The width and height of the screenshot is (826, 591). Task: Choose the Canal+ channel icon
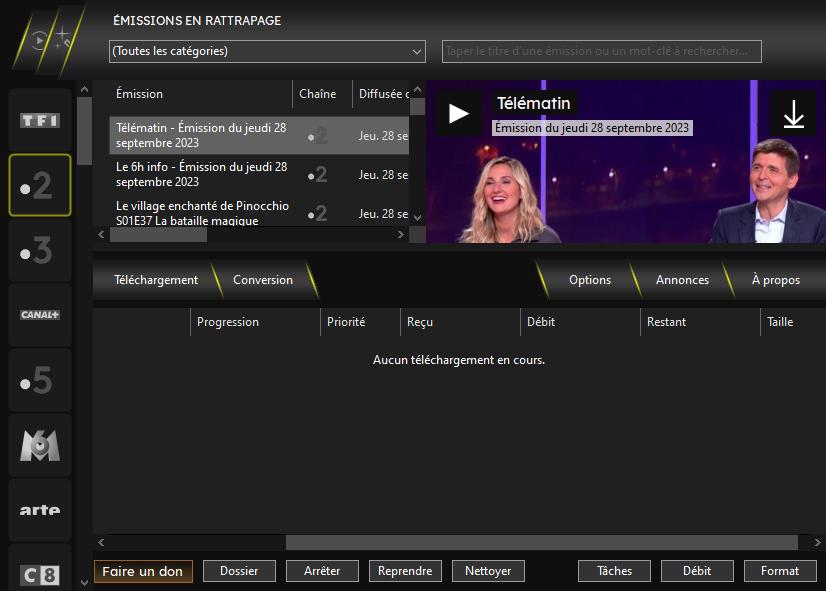(40, 315)
